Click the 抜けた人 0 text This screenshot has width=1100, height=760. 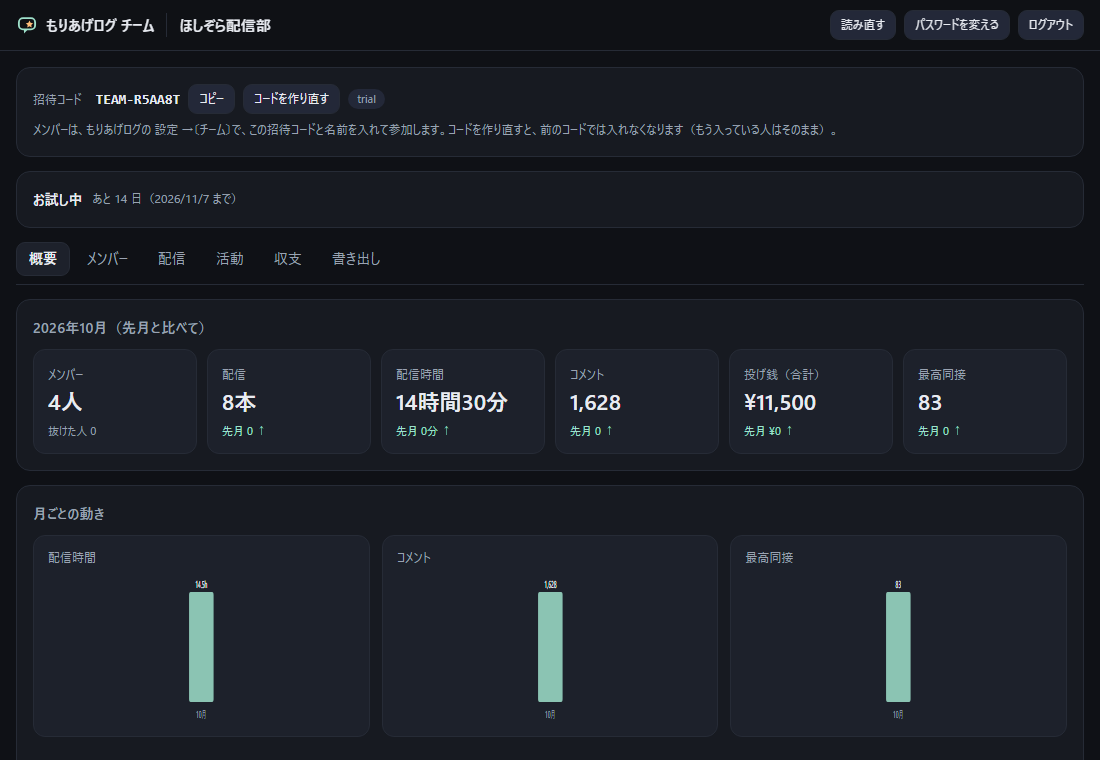(x=72, y=431)
